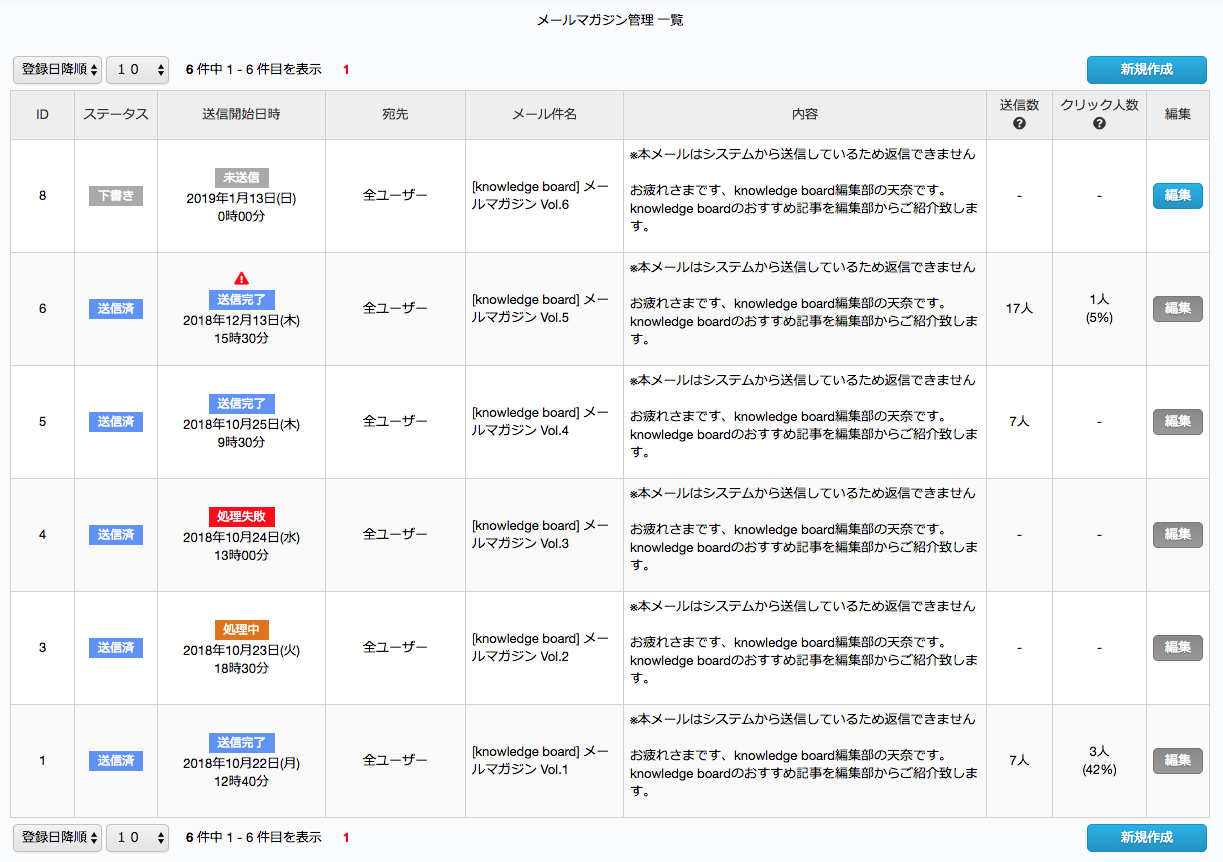The width and height of the screenshot is (1223, 862).
Task: Click the 処理中 orange status badge
Action: (241, 630)
